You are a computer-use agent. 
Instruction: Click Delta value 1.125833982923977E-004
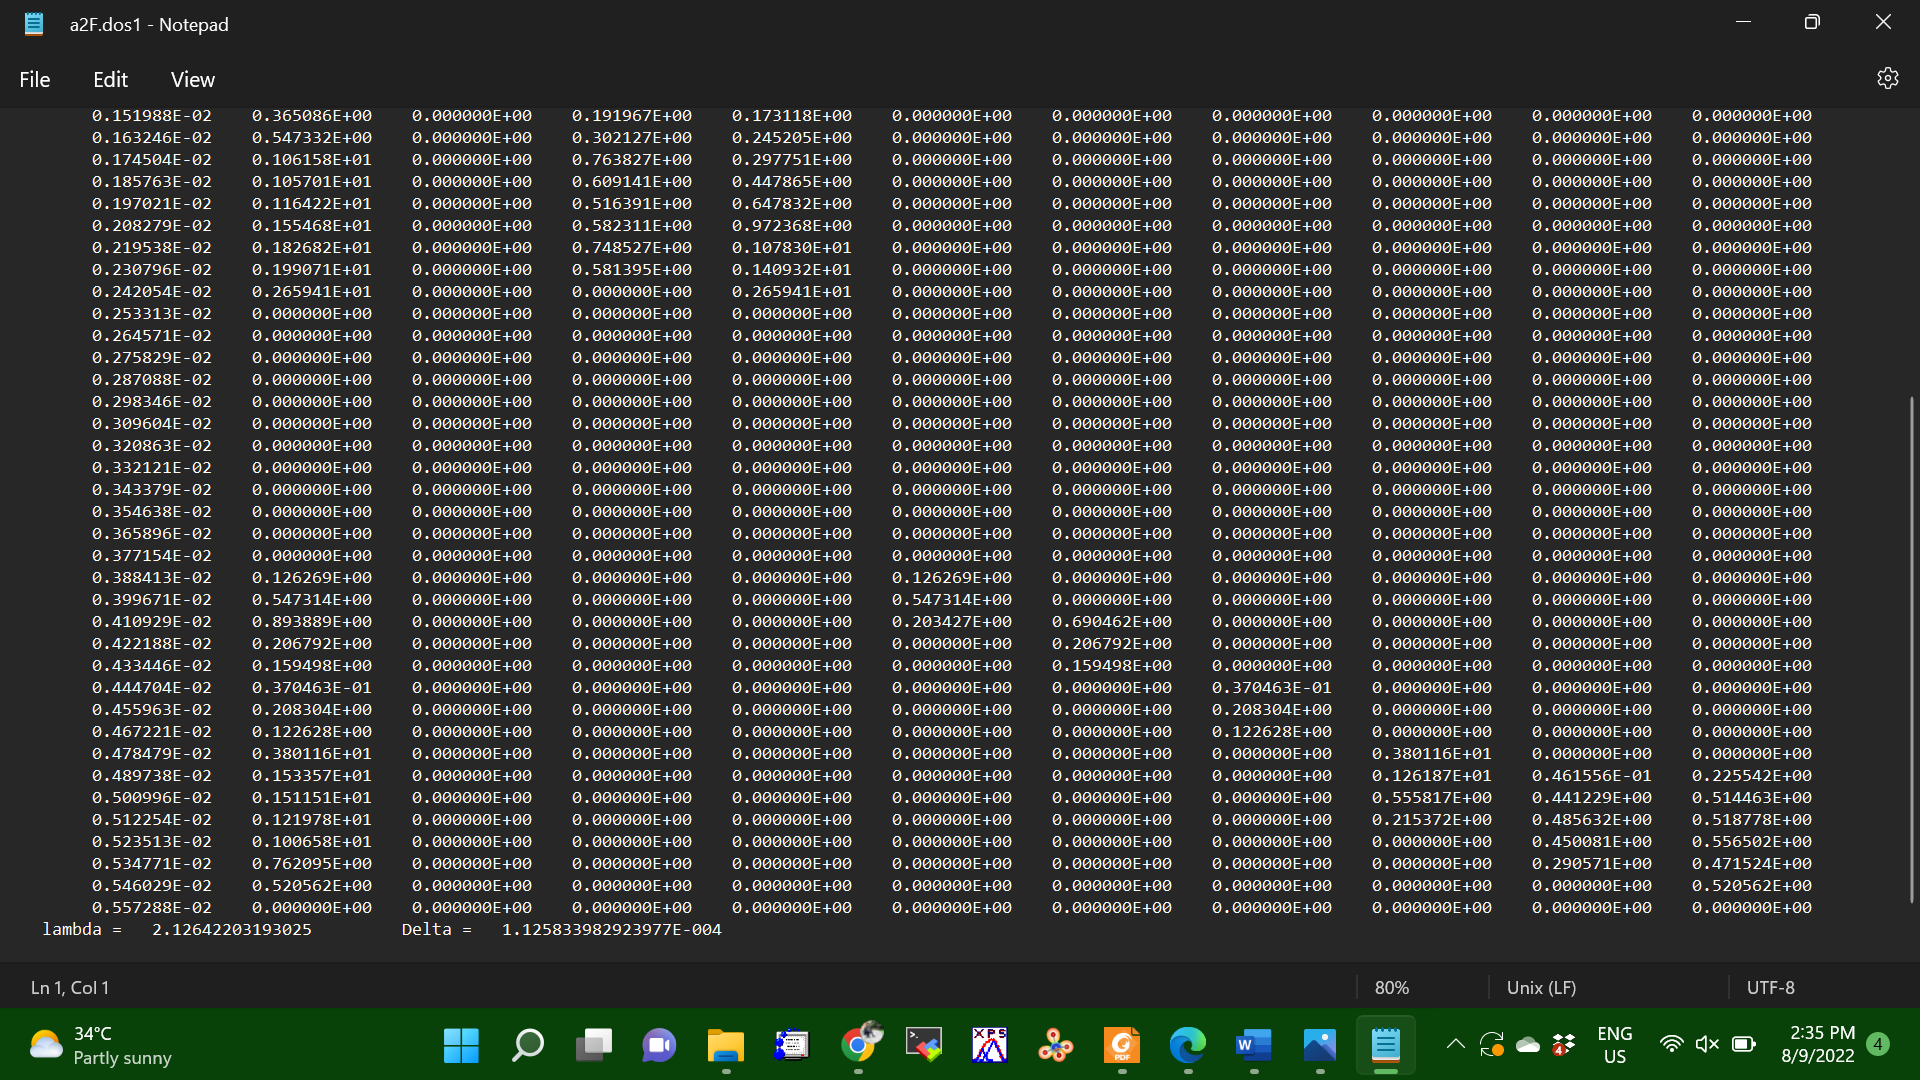[x=611, y=930]
